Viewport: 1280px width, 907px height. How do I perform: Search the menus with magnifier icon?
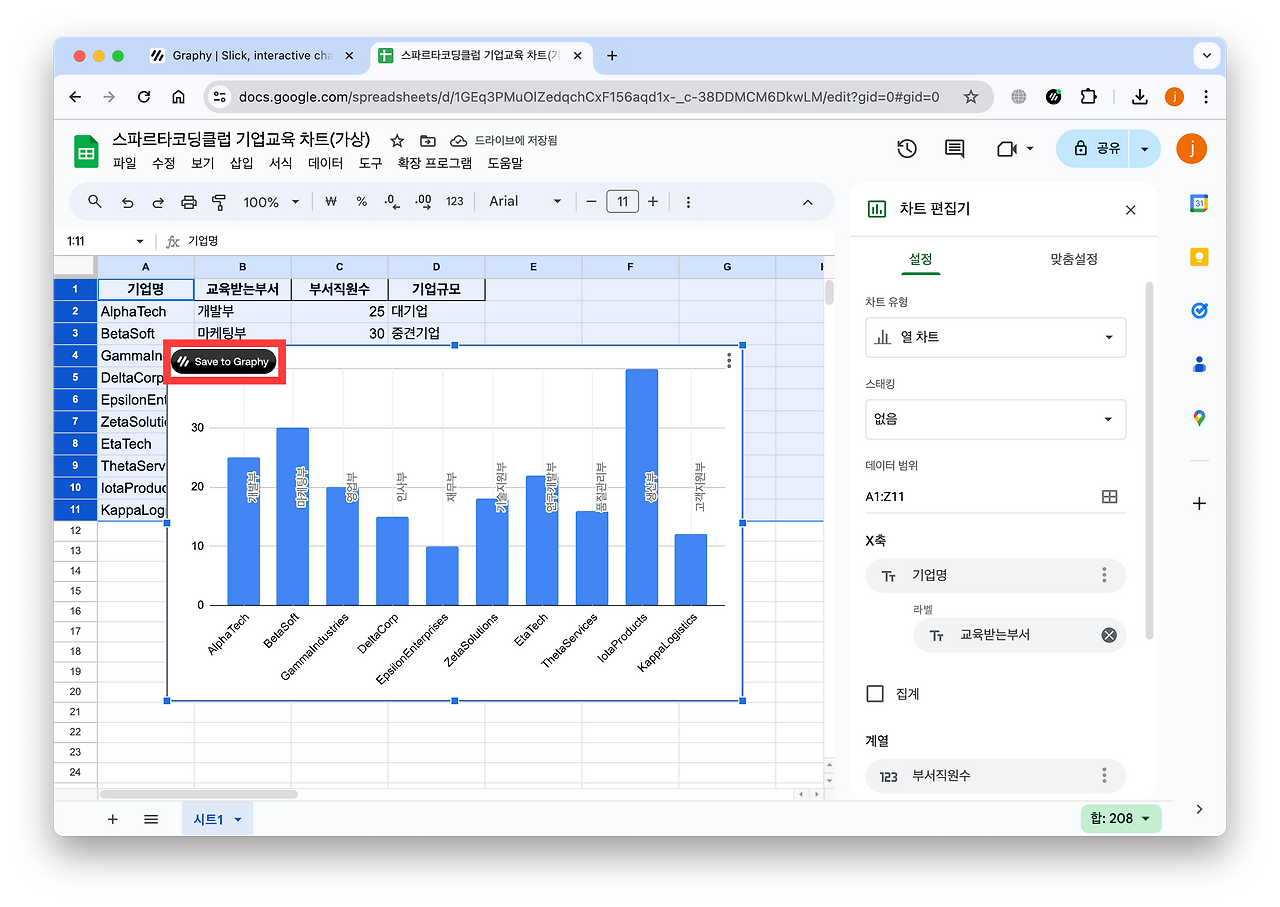pos(95,202)
